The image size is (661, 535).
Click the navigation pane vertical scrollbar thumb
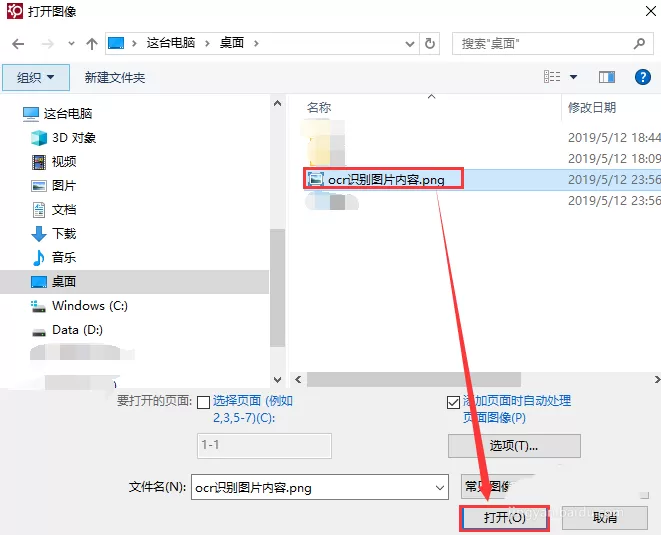coord(277,288)
